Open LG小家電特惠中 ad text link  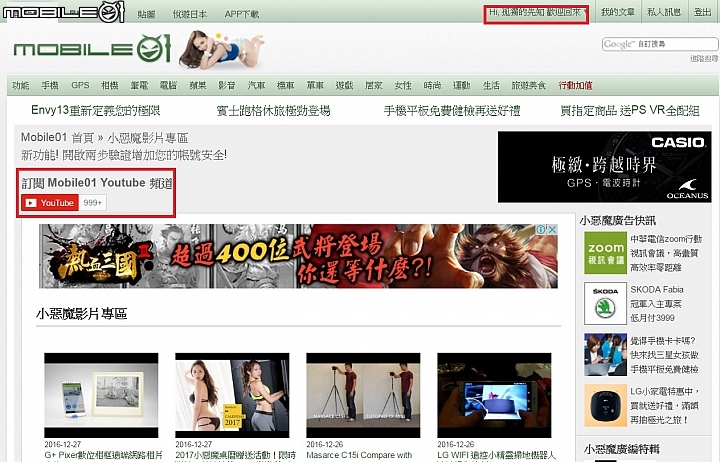(x=665, y=406)
